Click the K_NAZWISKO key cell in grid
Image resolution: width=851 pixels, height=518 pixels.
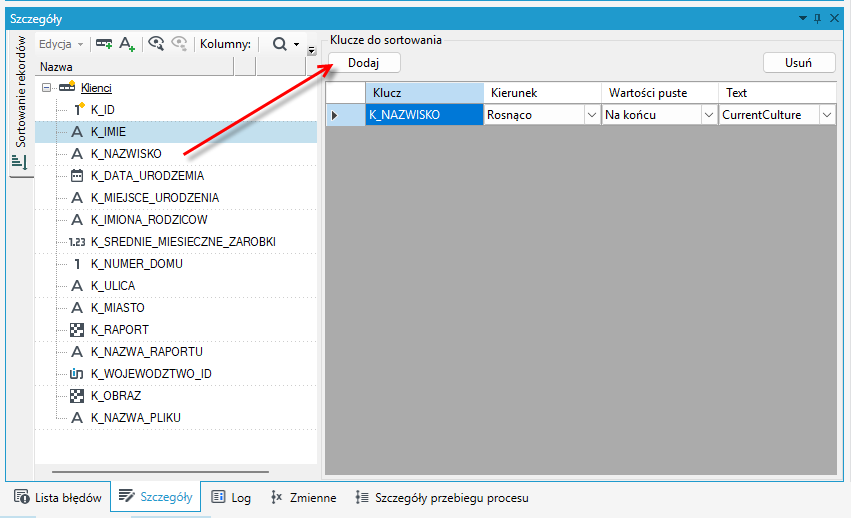click(x=424, y=115)
